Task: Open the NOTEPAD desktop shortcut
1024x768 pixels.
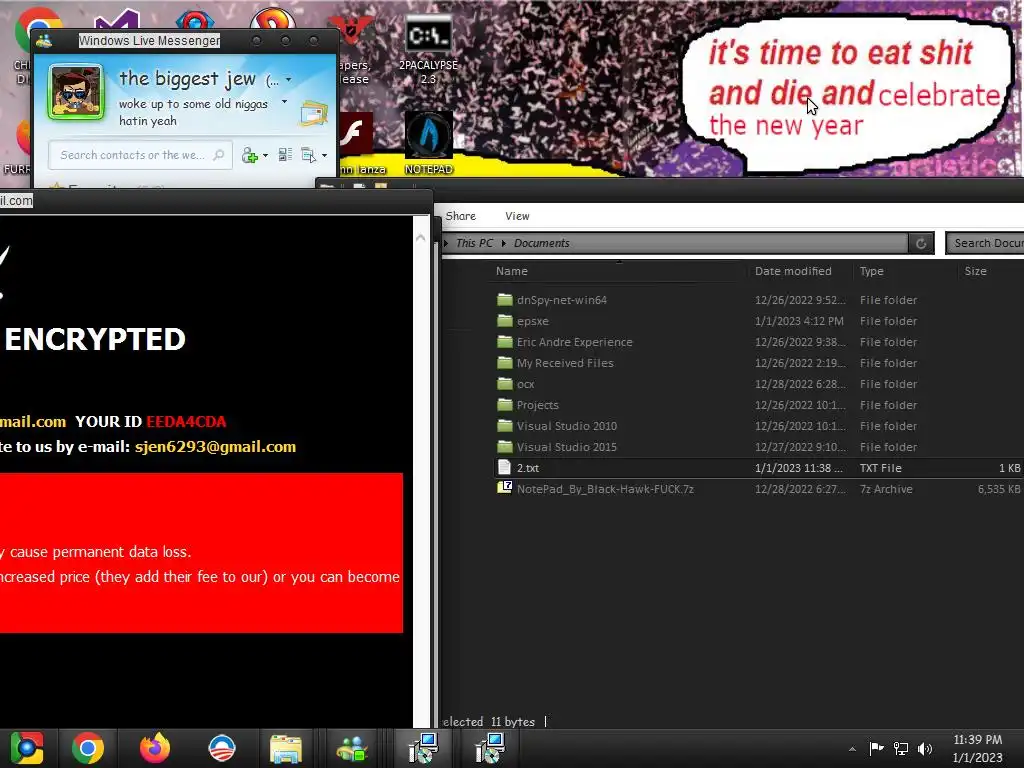Action: pyautogui.click(x=428, y=142)
